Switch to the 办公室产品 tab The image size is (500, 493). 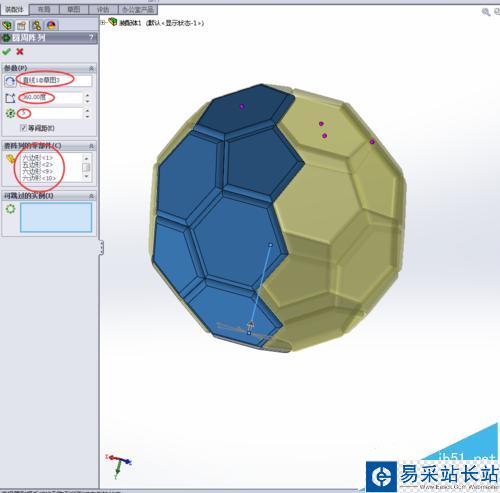click(x=138, y=9)
